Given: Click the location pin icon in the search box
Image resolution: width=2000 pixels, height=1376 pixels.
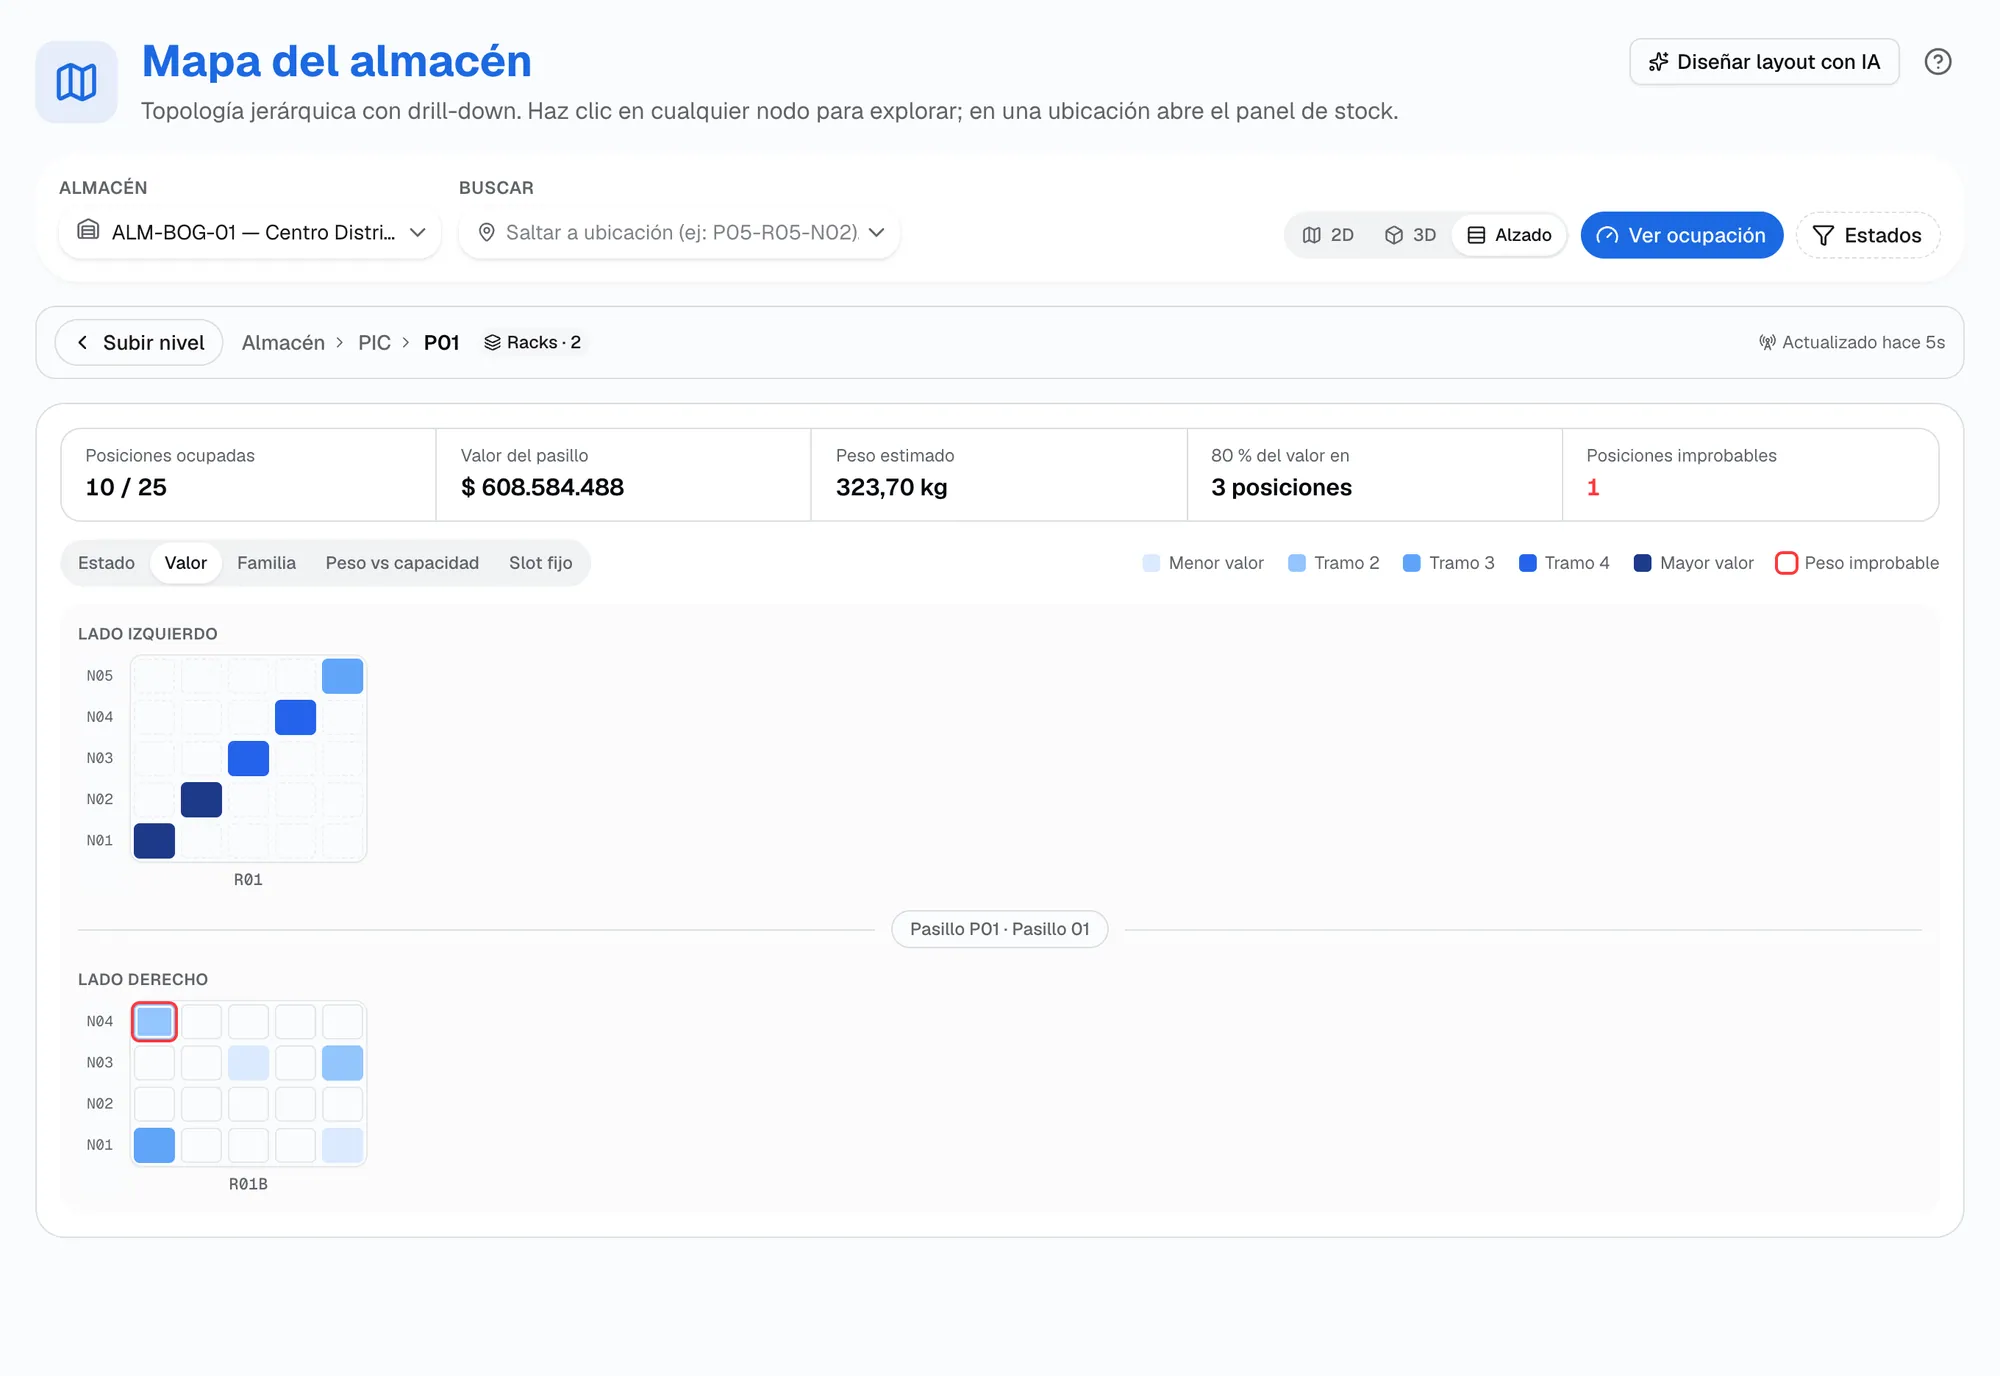Looking at the screenshot, I should pos(487,233).
